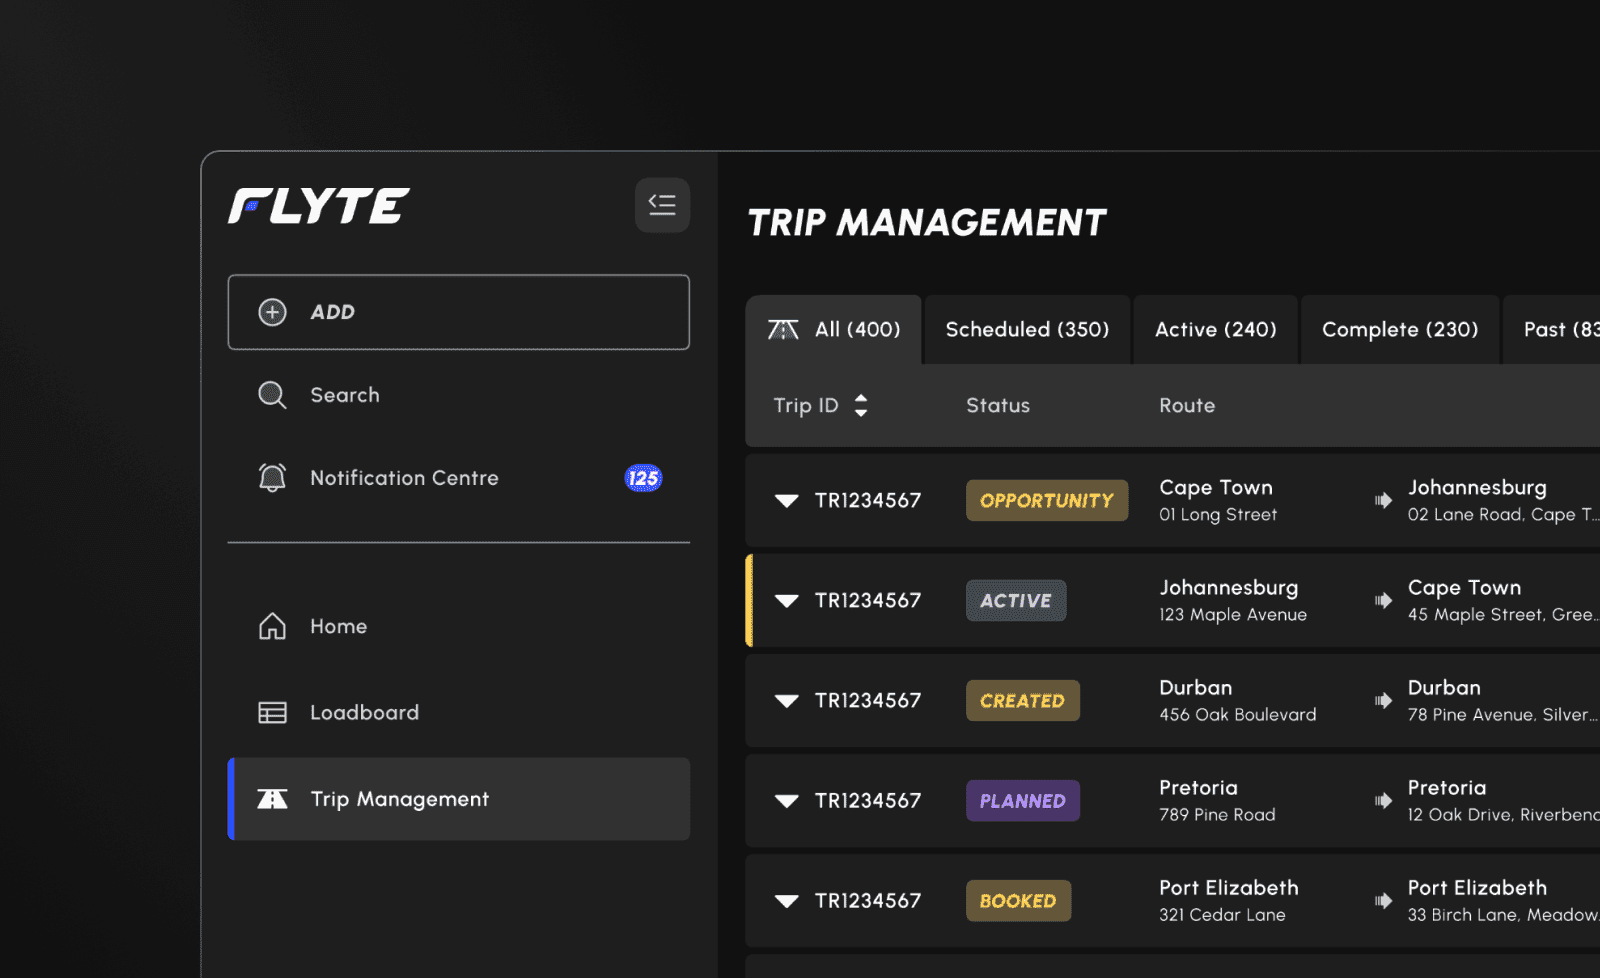Switch to the Scheduled trips tab
Viewport: 1600px width, 978px height.
pos(1027,329)
